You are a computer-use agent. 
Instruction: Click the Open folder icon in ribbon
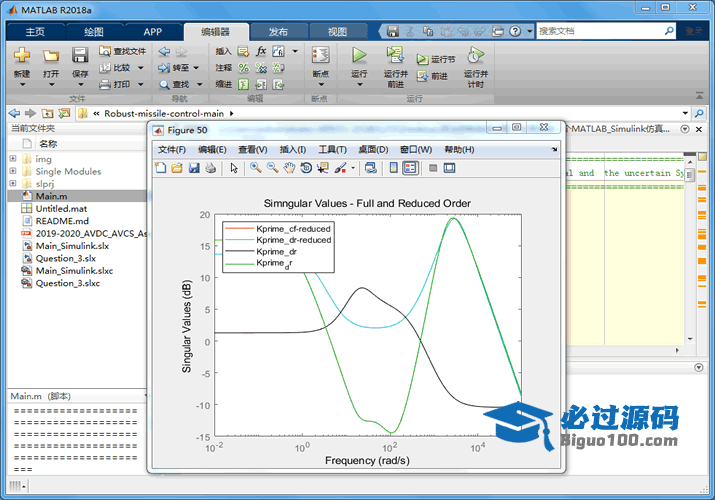pyautogui.click(x=51, y=56)
